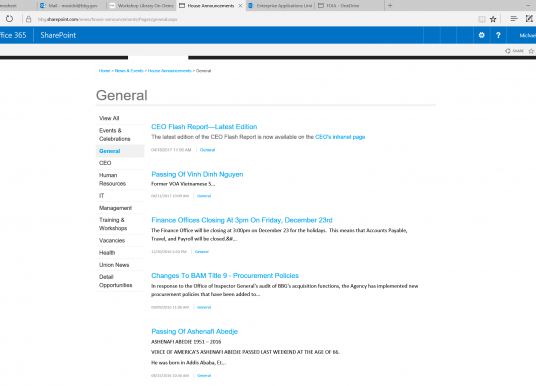Go to News & Events breadcrumb
536x386 pixels.
(x=129, y=71)
